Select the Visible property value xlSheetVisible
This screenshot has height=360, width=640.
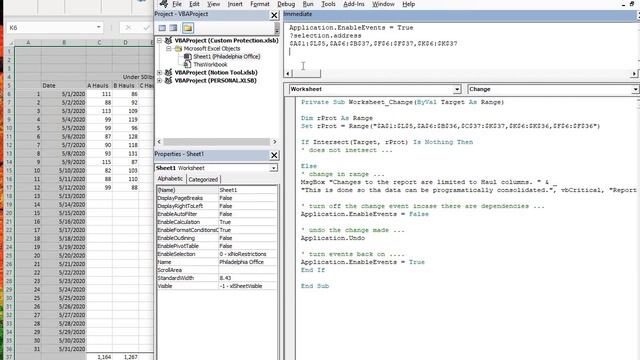tap(247, 286)
